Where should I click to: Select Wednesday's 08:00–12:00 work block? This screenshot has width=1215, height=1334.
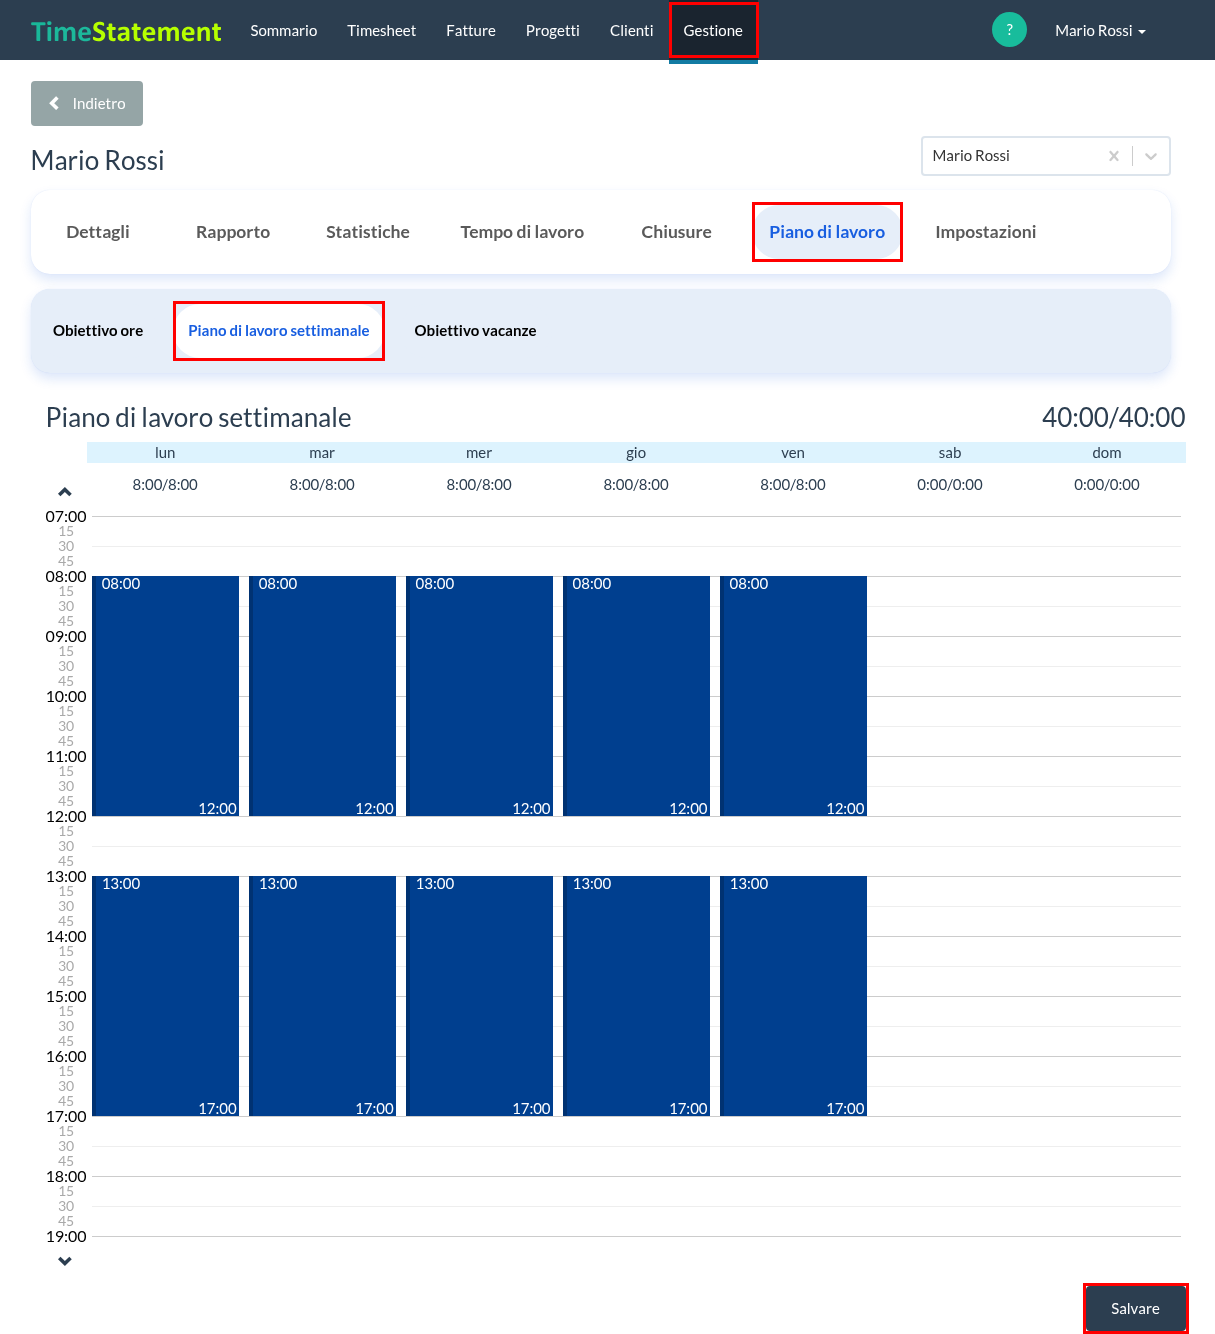479,696
